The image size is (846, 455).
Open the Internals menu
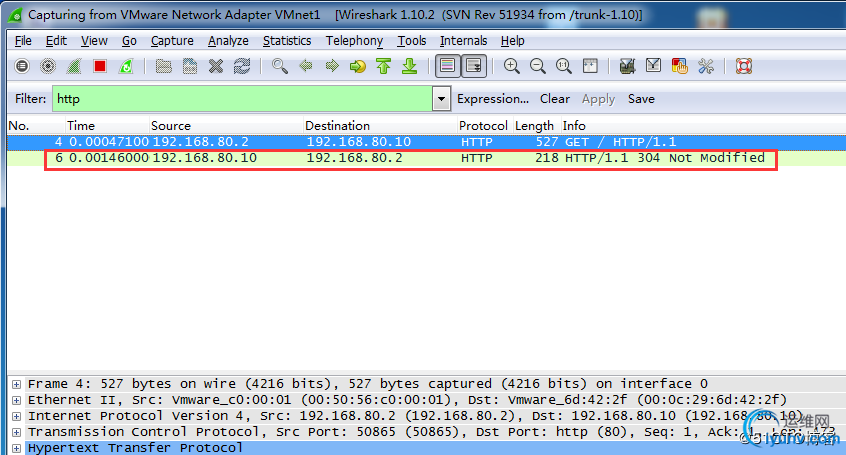pyautogui.click(x=463, y=41)
